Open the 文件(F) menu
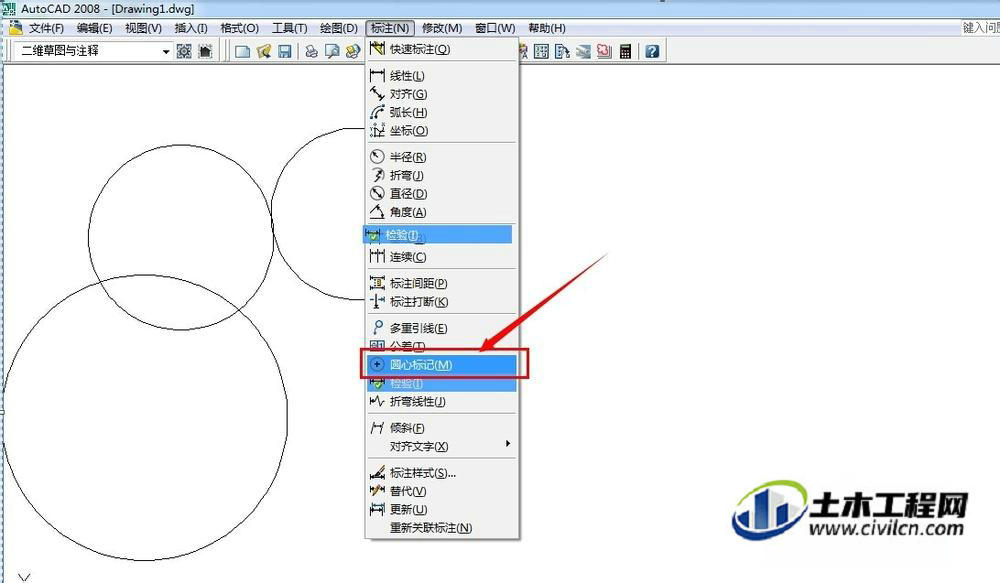The height and width of the screenshot is (583, 1000). 47,28
